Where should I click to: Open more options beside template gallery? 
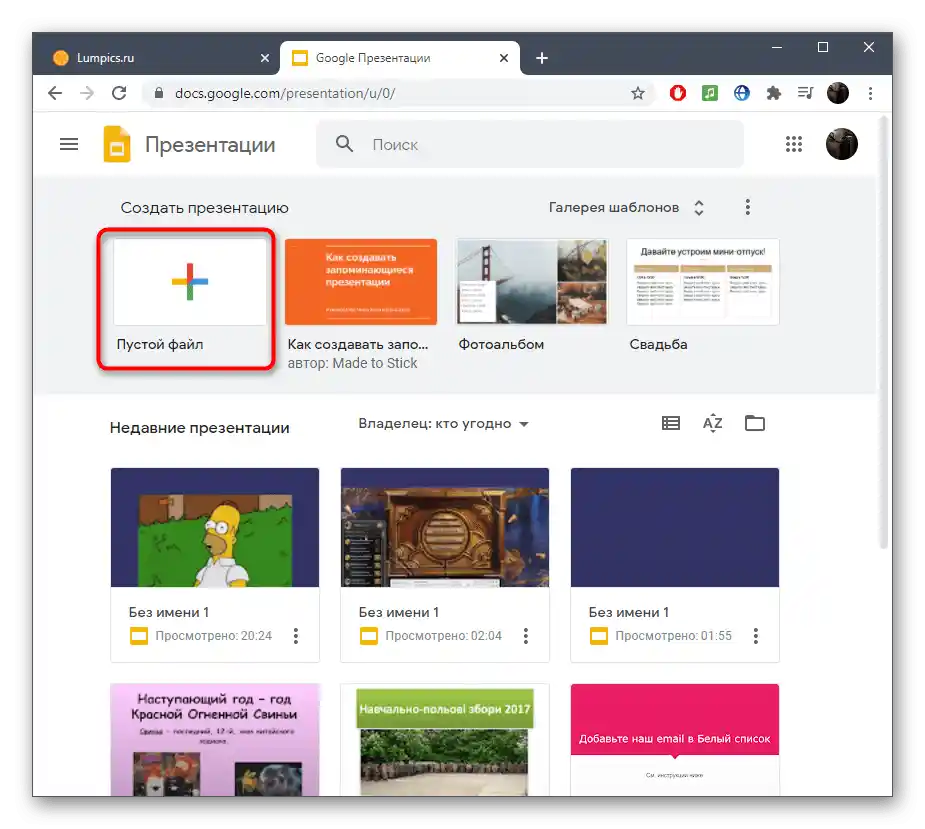(747, 207)
